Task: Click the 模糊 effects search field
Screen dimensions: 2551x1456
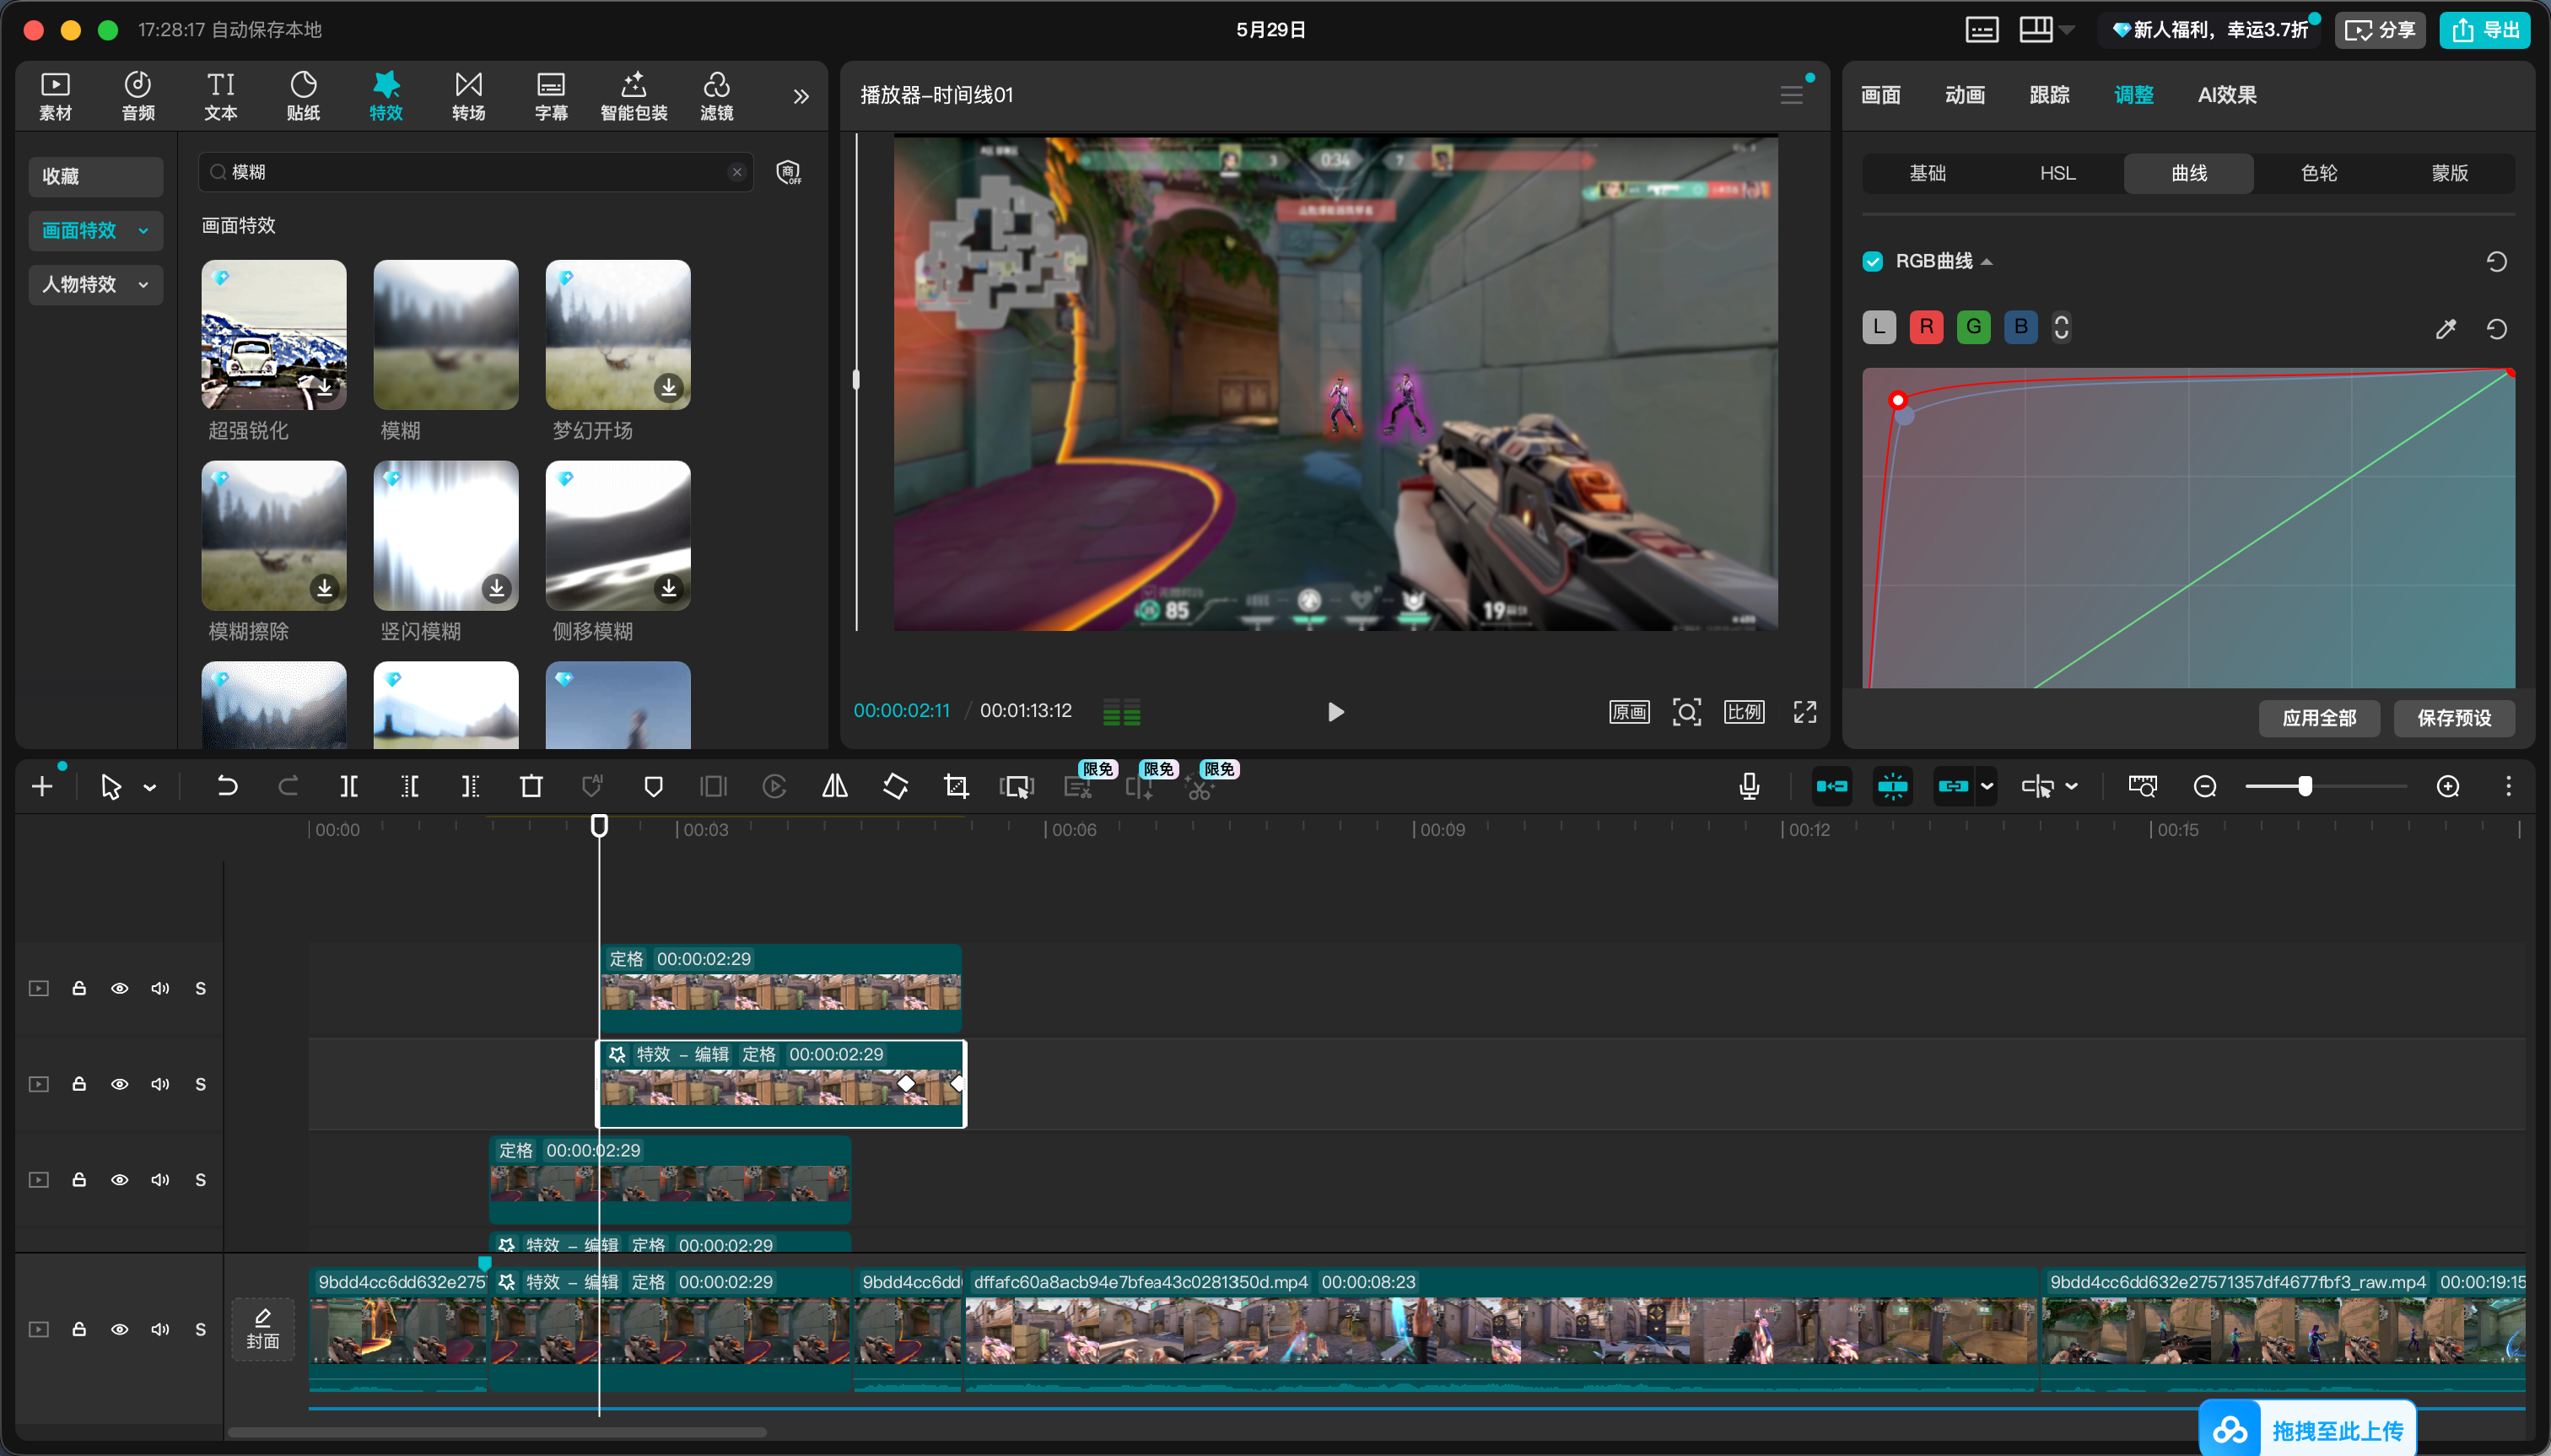Action: click(475, 172)
